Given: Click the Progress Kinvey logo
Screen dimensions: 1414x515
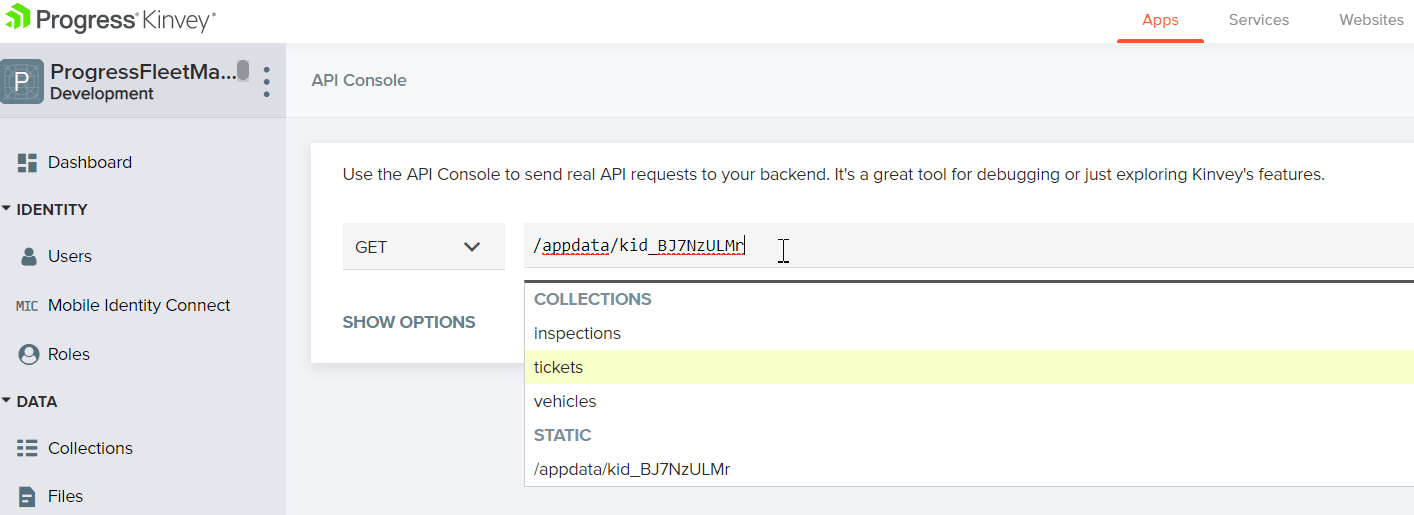Looking at the screenshot, I should pos(110,18).
